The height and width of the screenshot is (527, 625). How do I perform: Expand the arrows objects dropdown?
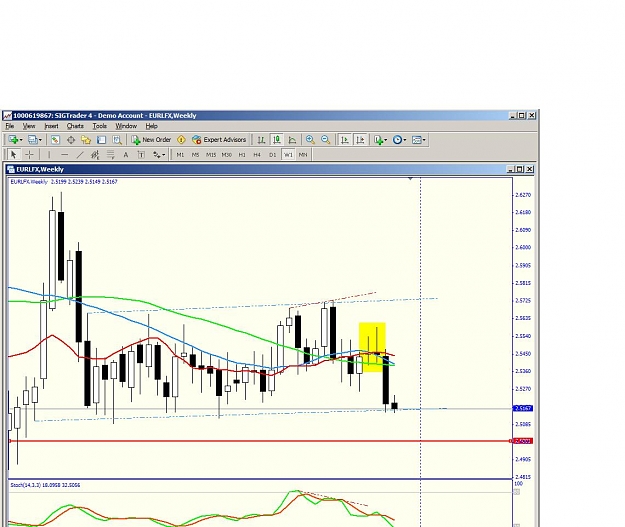coord(164,155)
